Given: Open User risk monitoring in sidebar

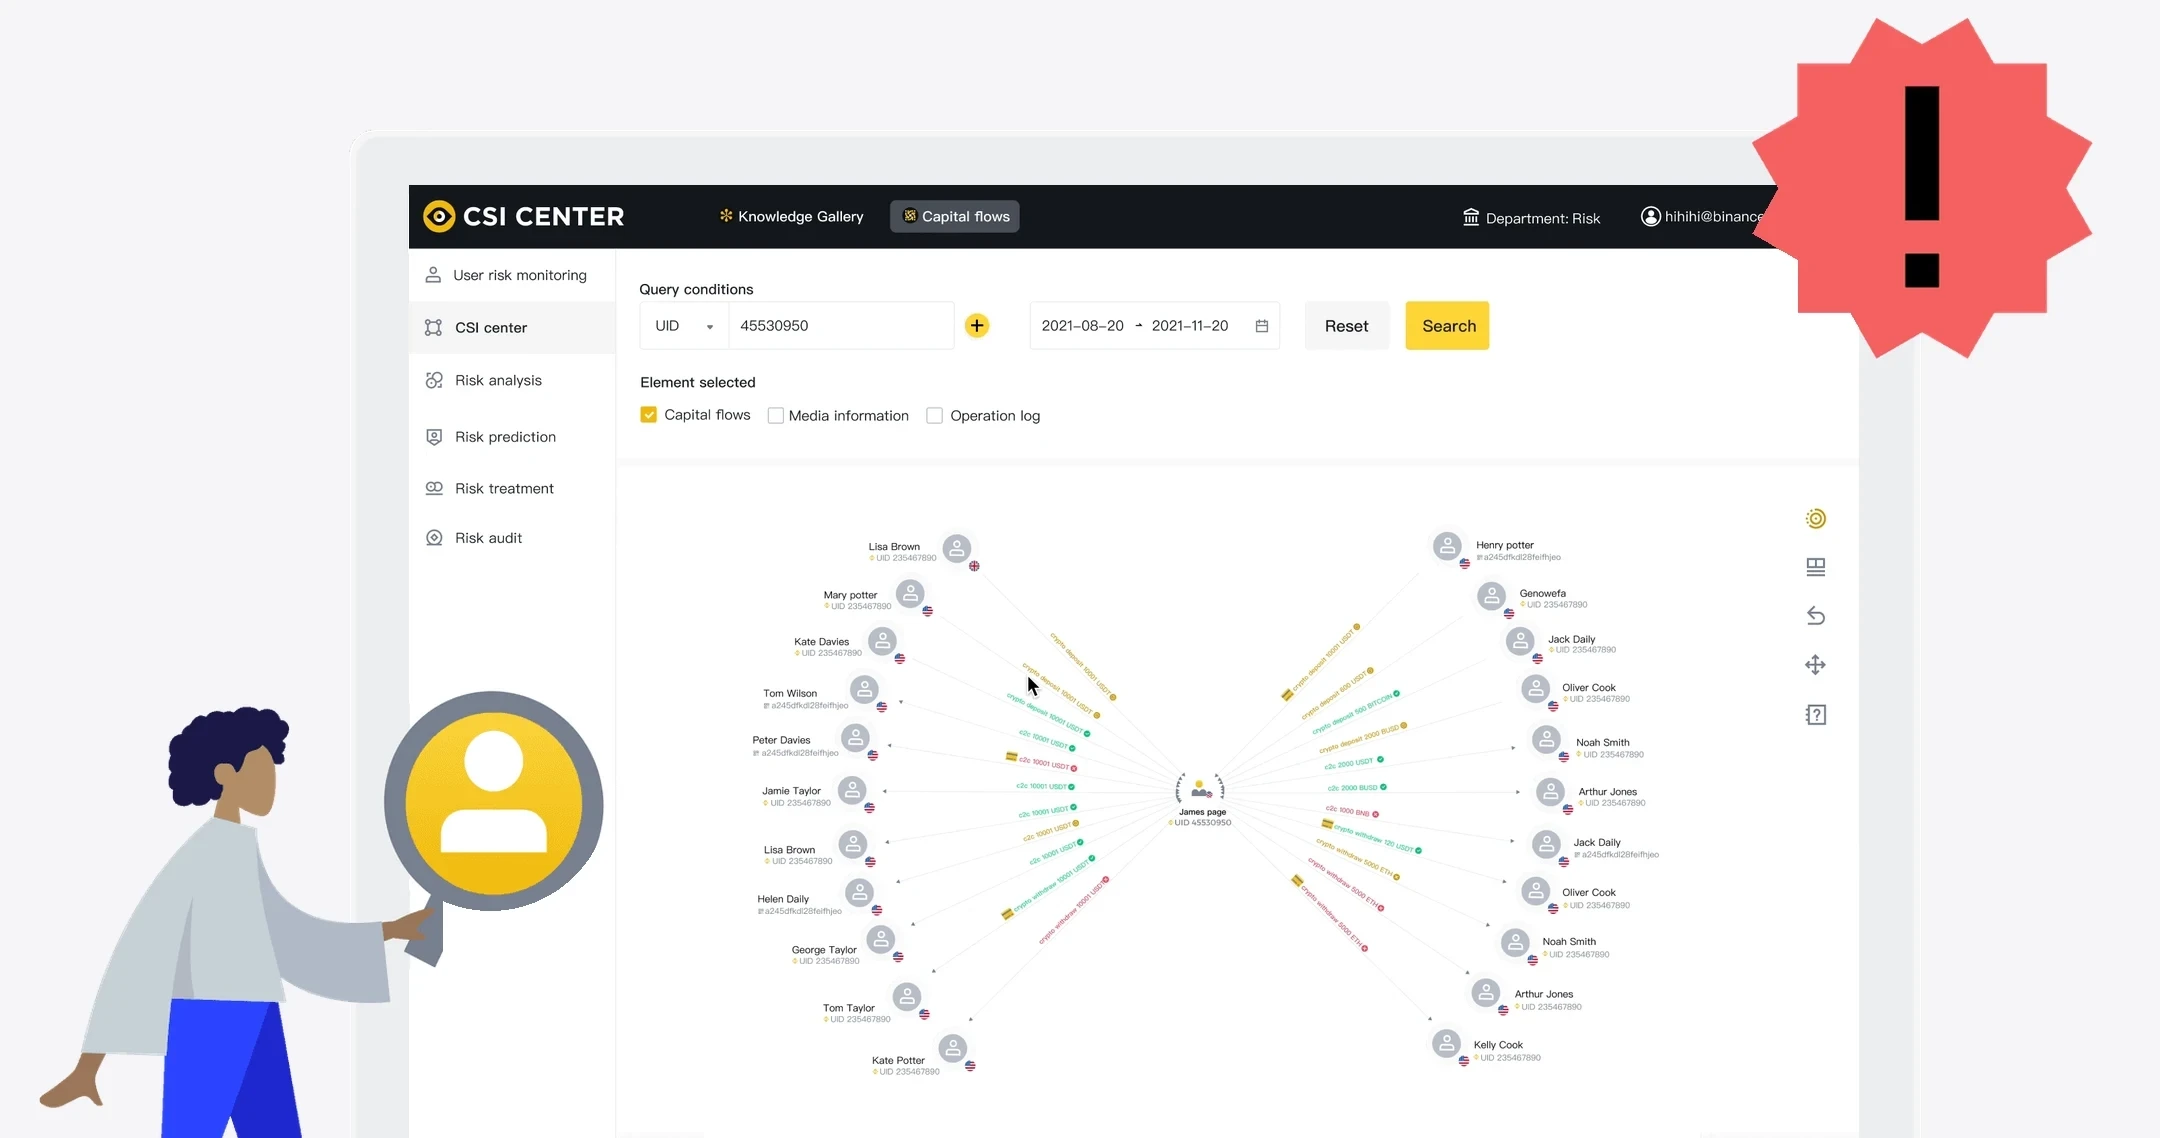Looking at the screenshot, I should [x=512, y=275].
